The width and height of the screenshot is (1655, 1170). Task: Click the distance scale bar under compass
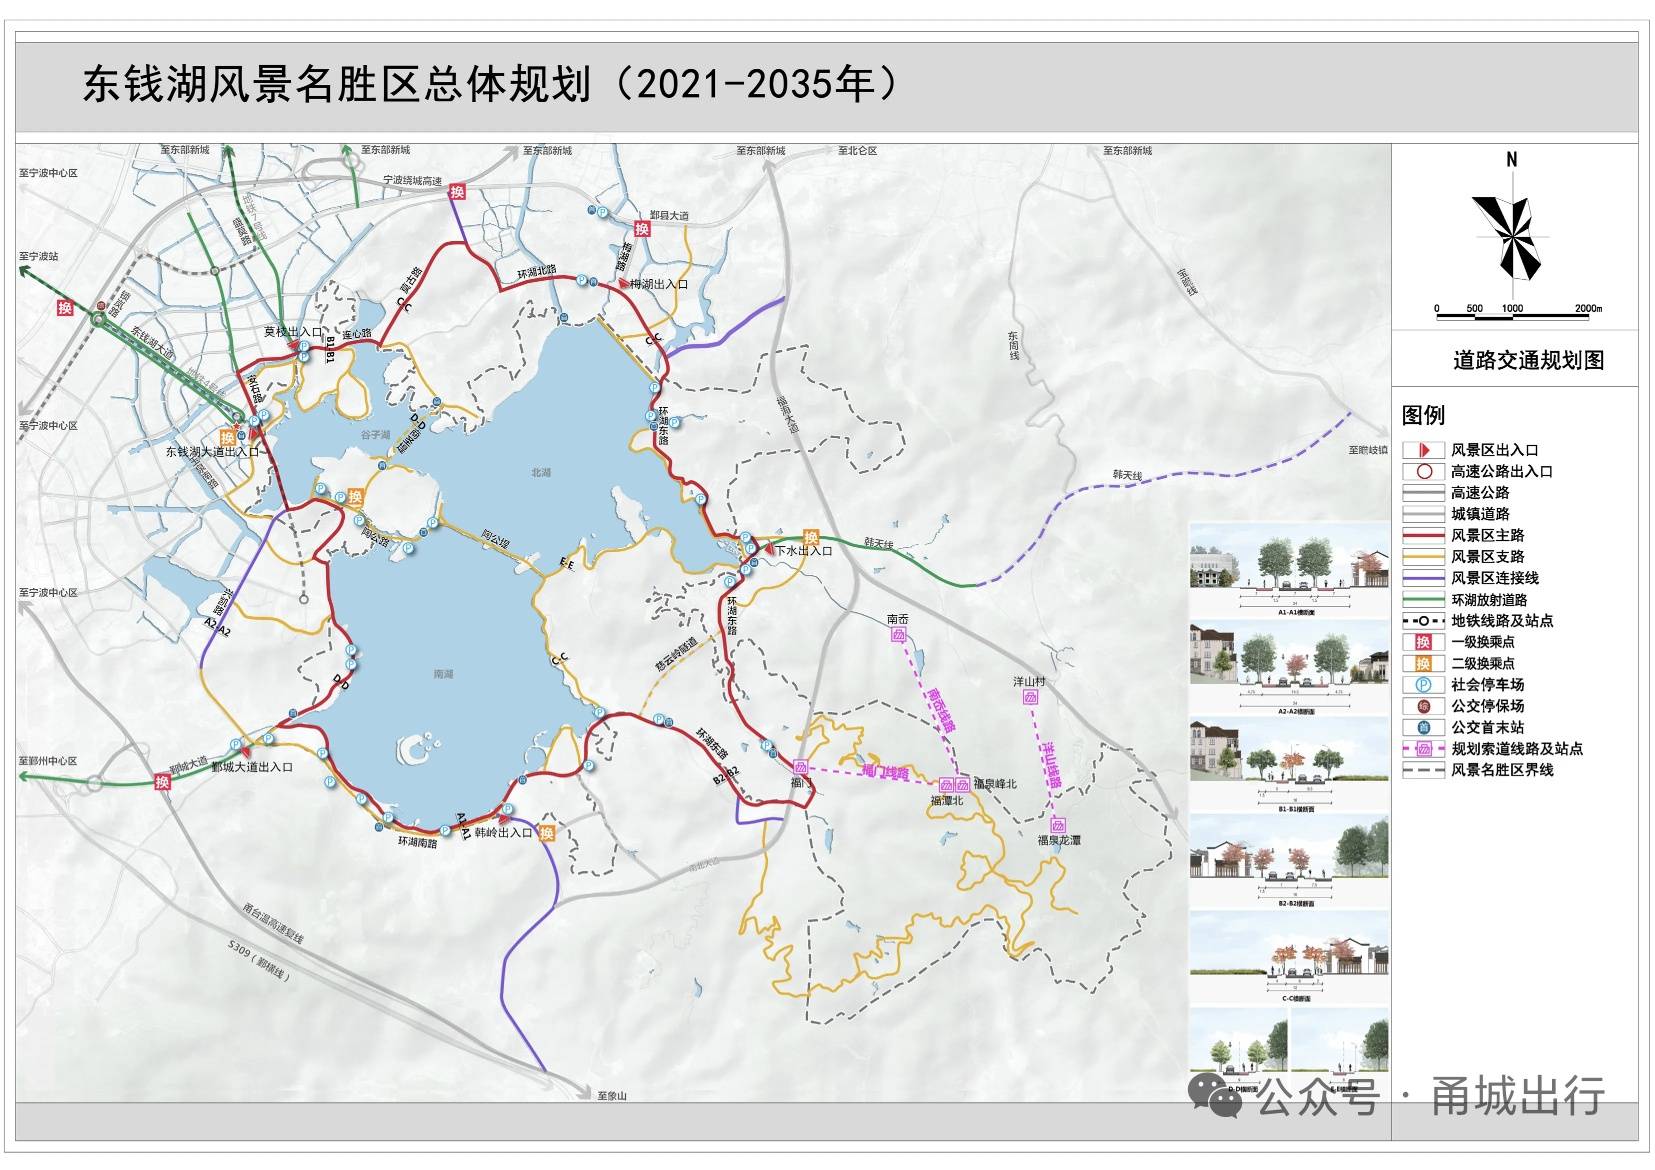[x=1518, y=315]
